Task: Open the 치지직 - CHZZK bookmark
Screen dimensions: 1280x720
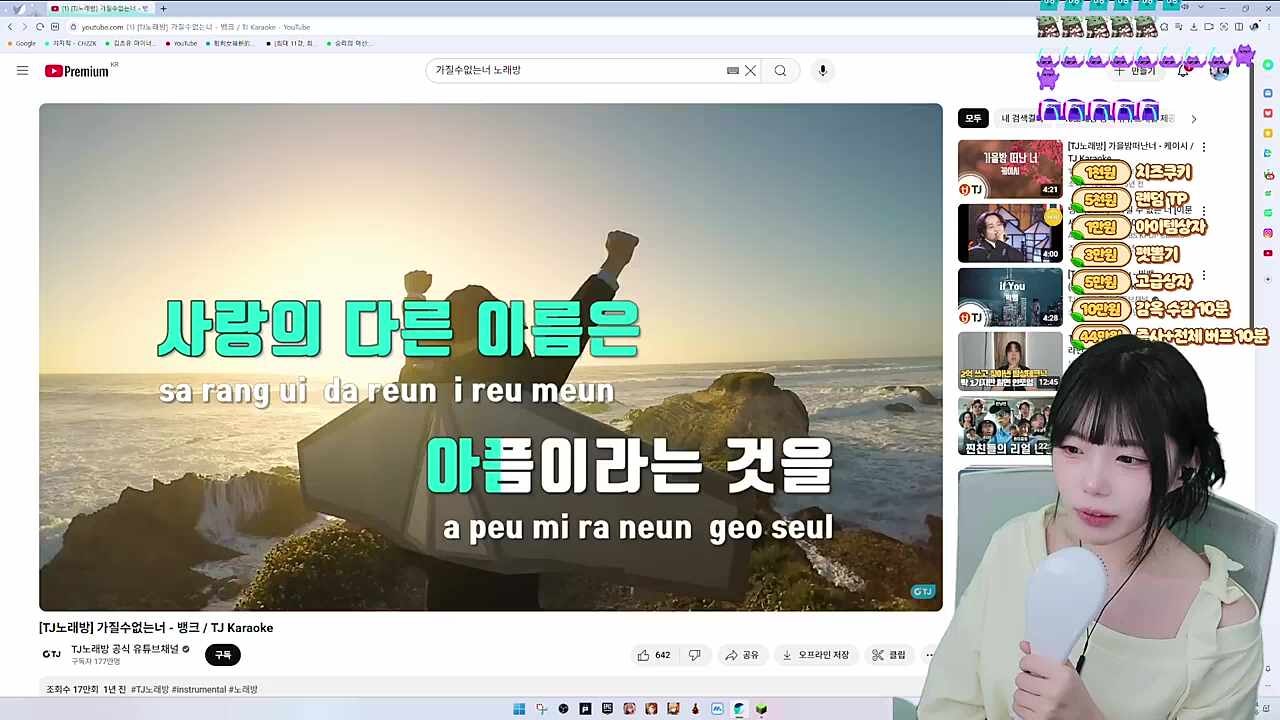Action: 70,43
